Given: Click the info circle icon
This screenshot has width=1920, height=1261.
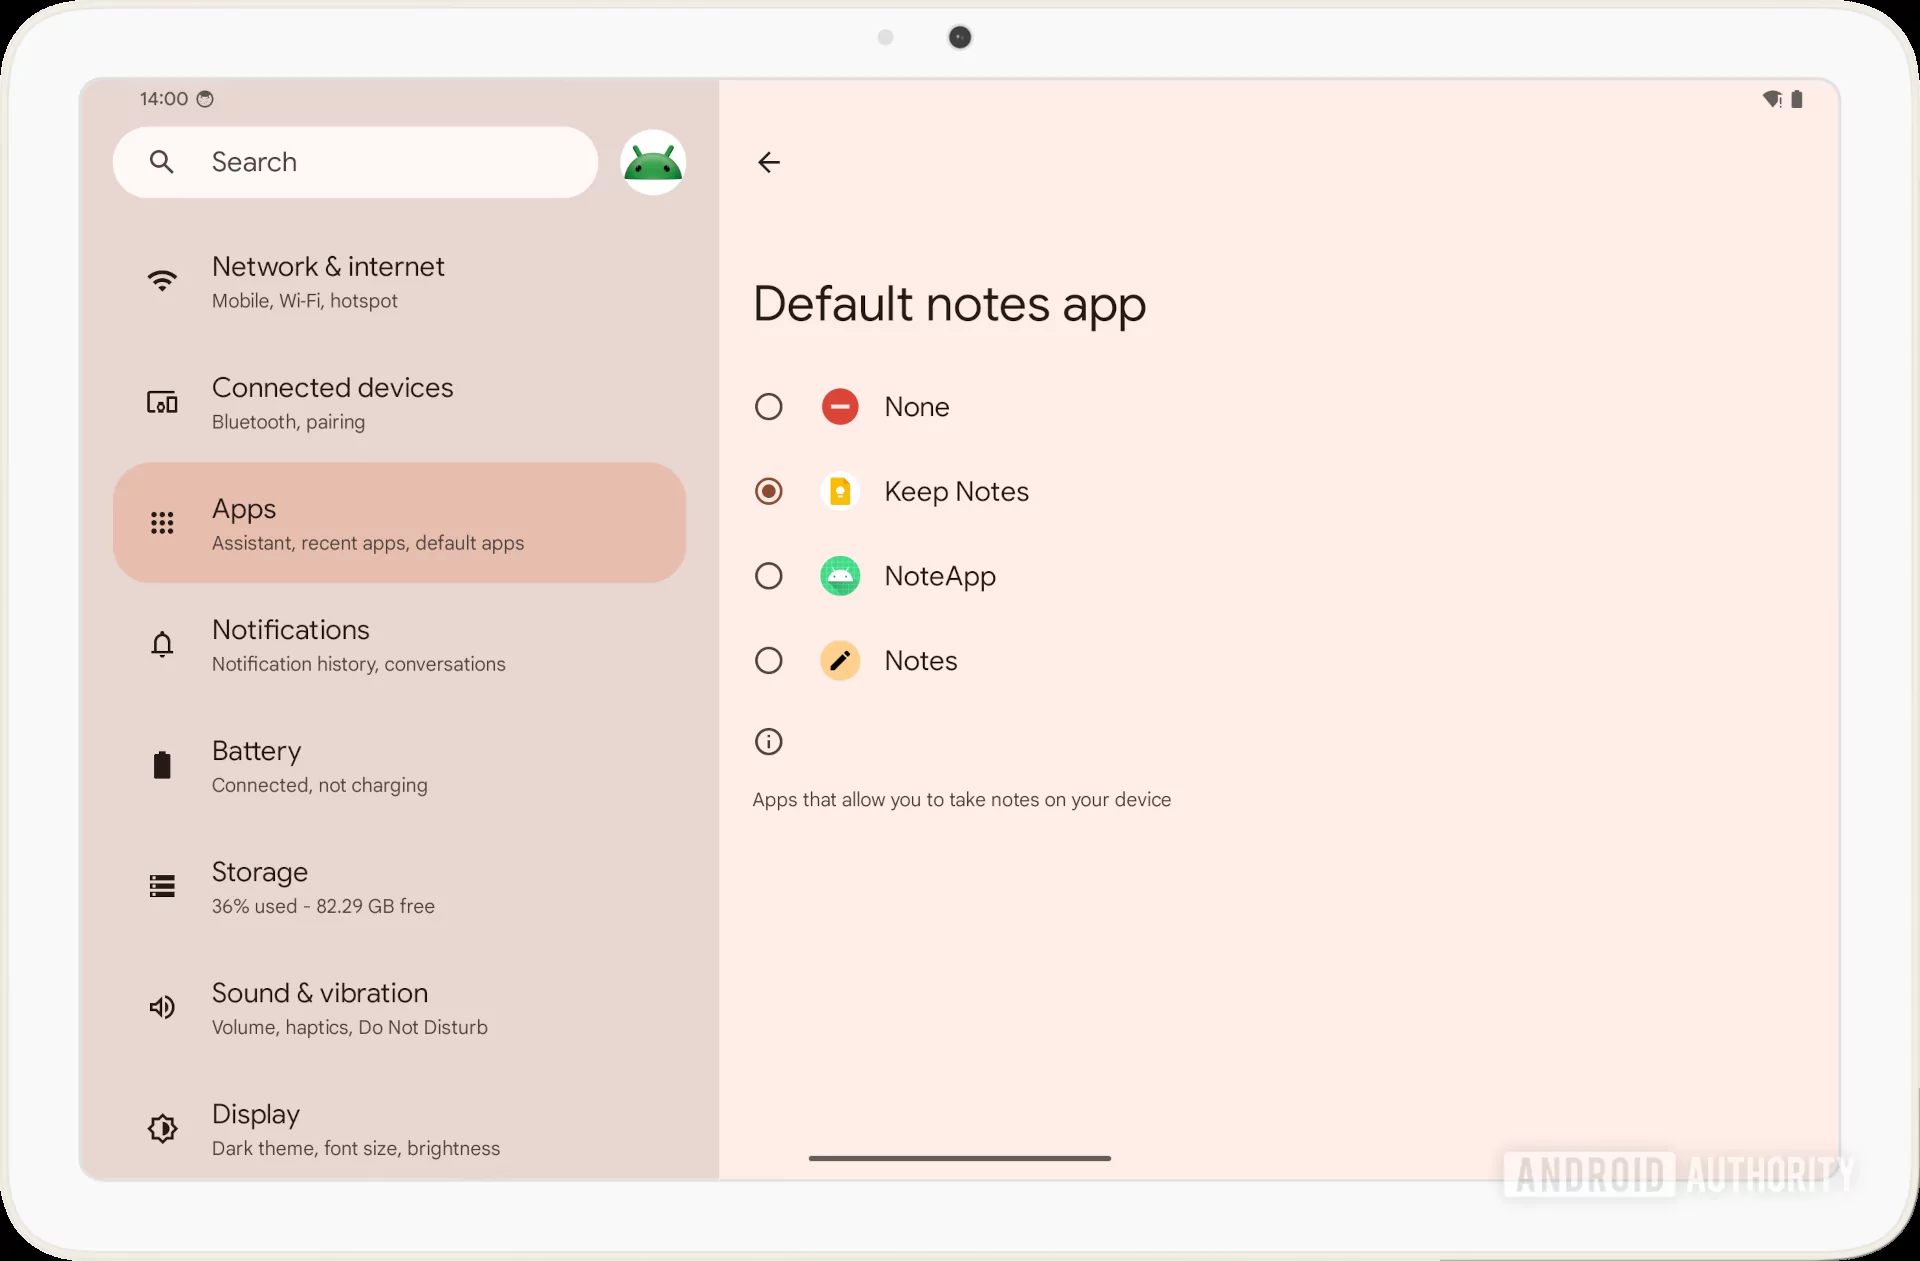Looking at the screenshot, I should click(769, 742).
